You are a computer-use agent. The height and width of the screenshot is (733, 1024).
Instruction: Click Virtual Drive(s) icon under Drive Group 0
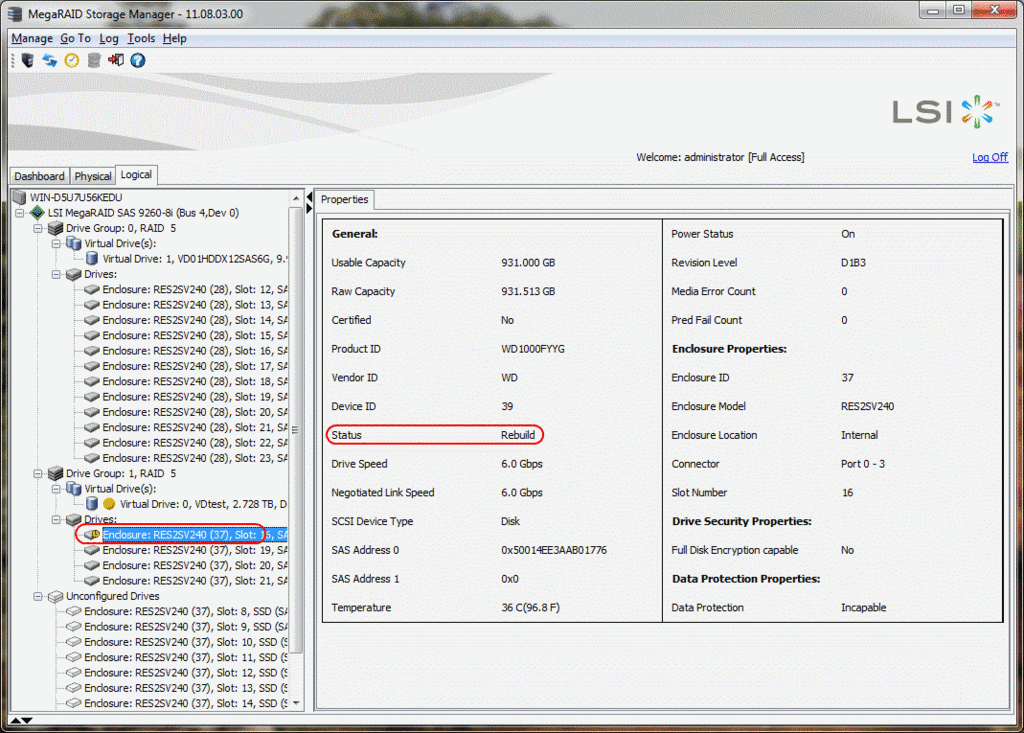click(x=74, y=244)
